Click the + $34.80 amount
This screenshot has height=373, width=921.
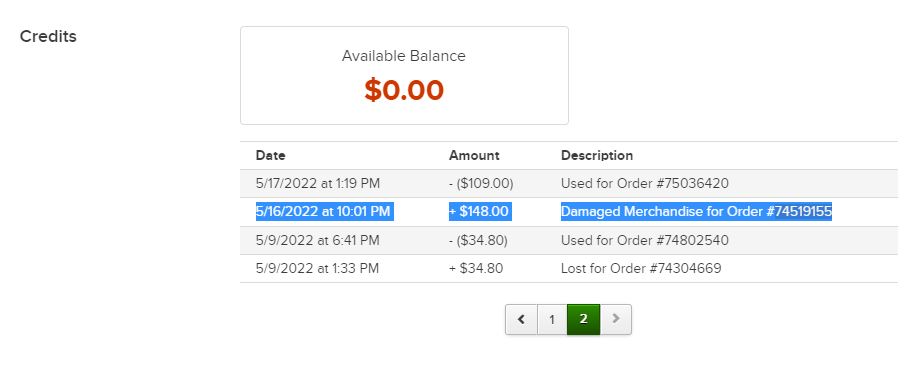click(476, 268)
